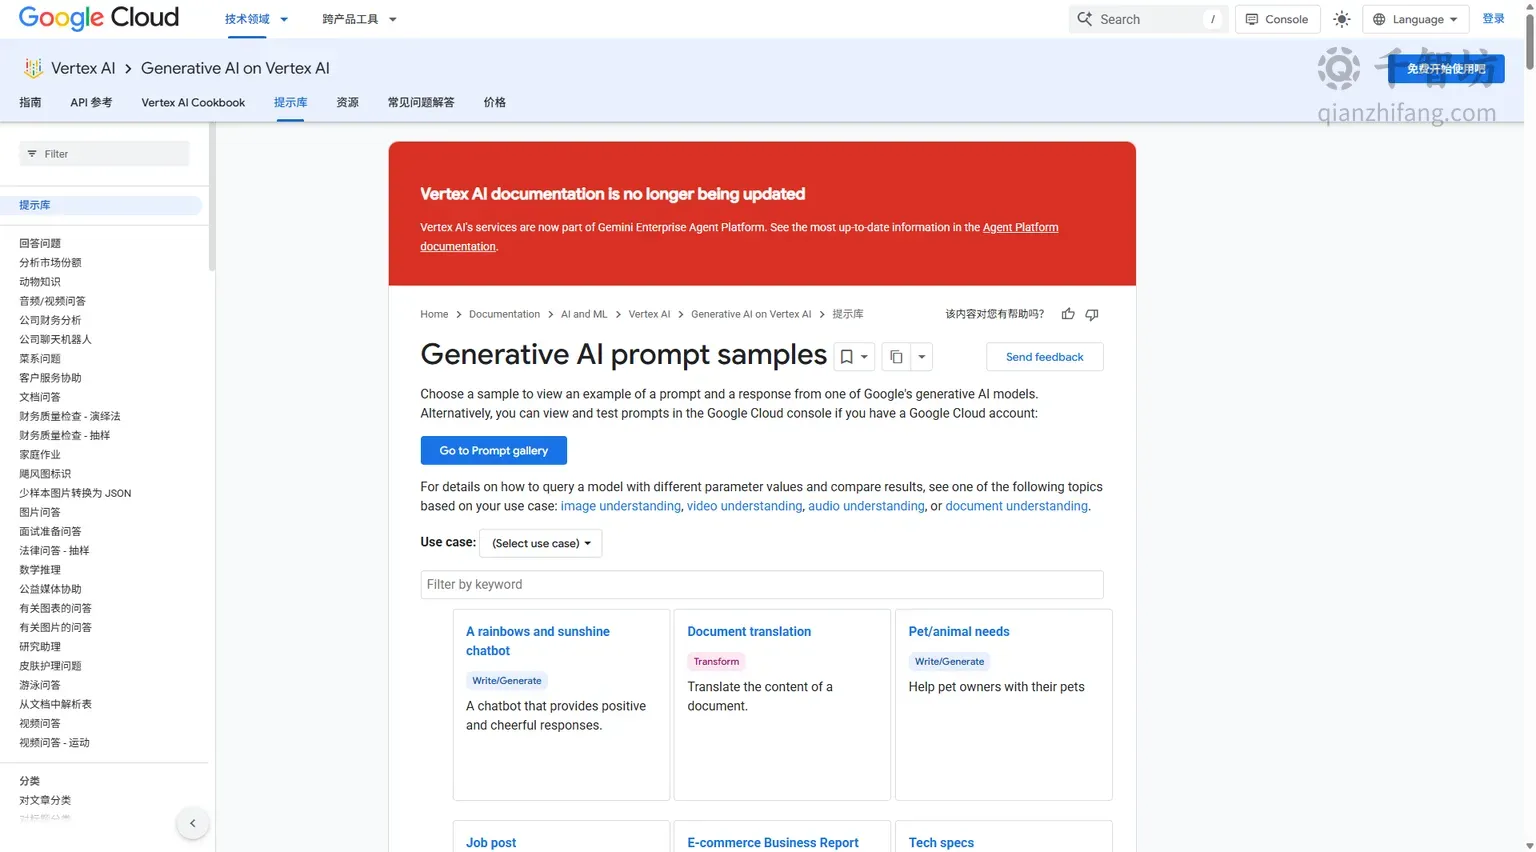
Task: Open the Select use case dropdown
Action: 541,543
